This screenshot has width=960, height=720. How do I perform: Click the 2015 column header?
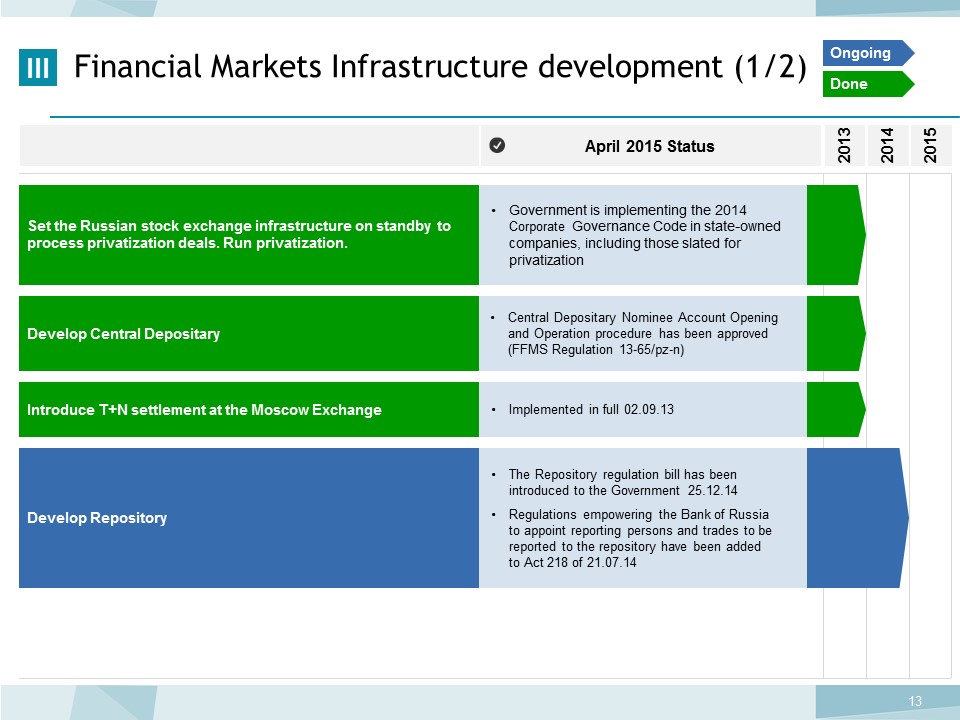coord(931,145)
